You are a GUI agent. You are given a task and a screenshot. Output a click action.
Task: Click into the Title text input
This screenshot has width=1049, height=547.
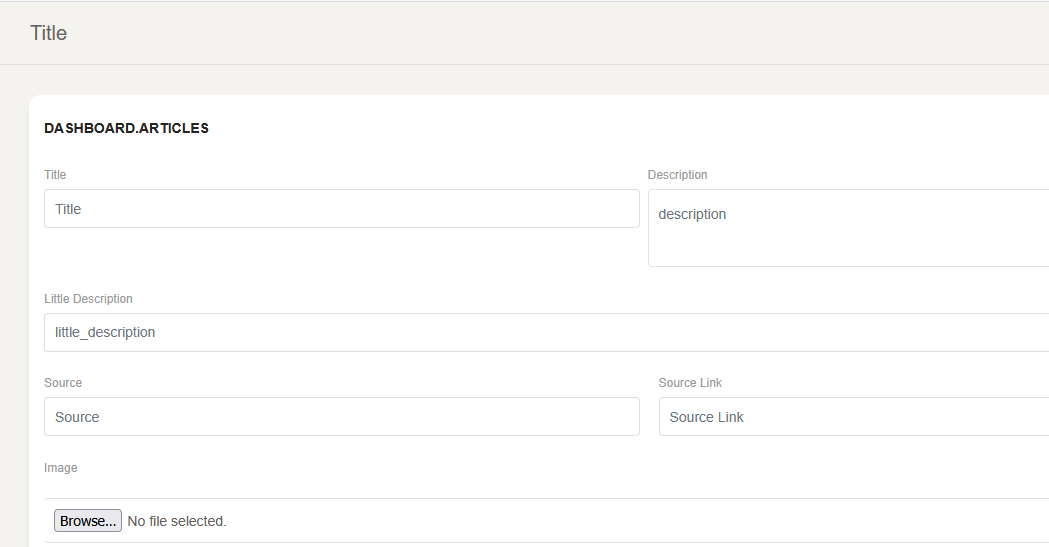pyautogui.click(x=340, y=209)
